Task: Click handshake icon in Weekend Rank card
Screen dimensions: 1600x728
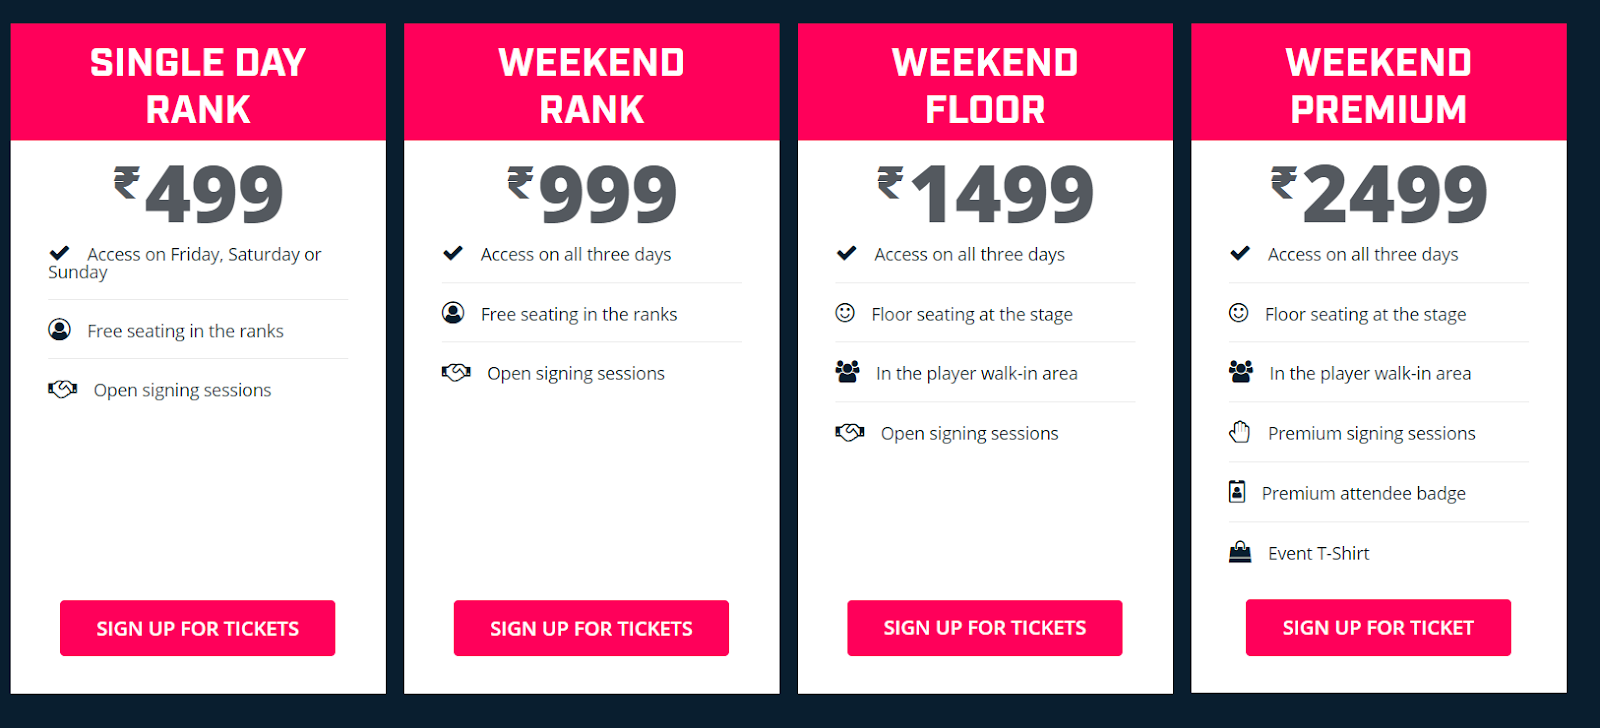Action: pos(456,372)
